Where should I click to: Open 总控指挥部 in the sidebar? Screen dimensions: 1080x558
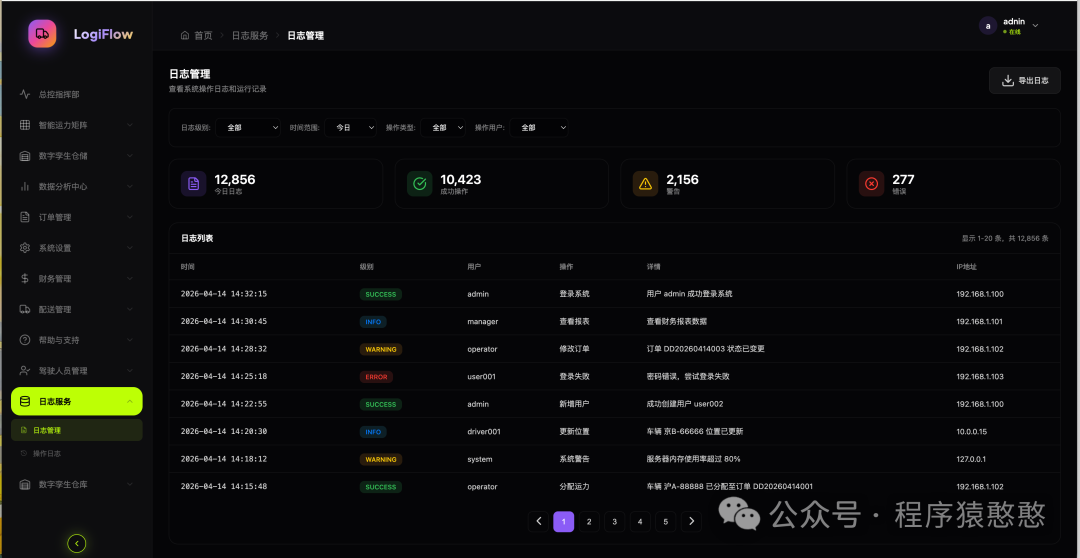pyautogui.click(x=76, y=94)
